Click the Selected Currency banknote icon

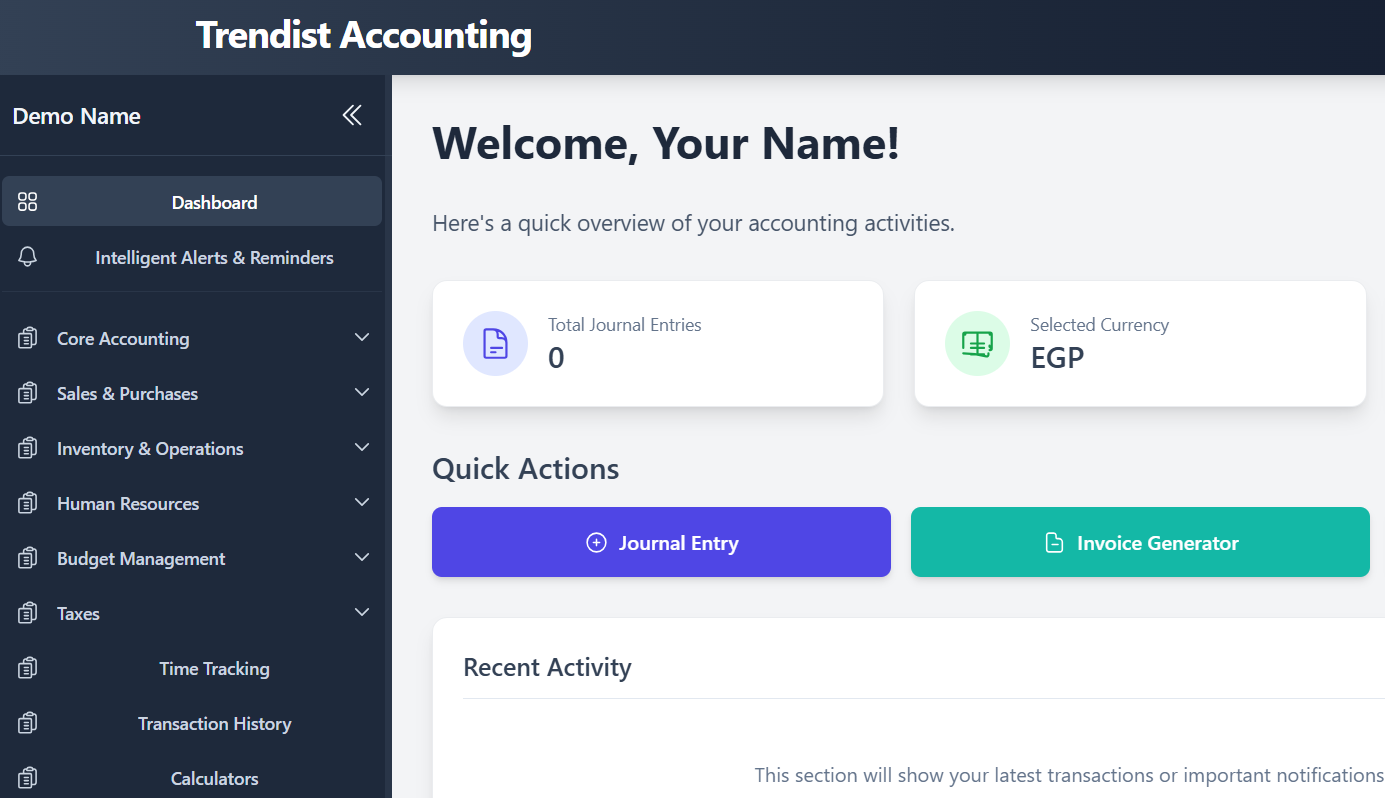pyautogui.click(x=977, y=343)
